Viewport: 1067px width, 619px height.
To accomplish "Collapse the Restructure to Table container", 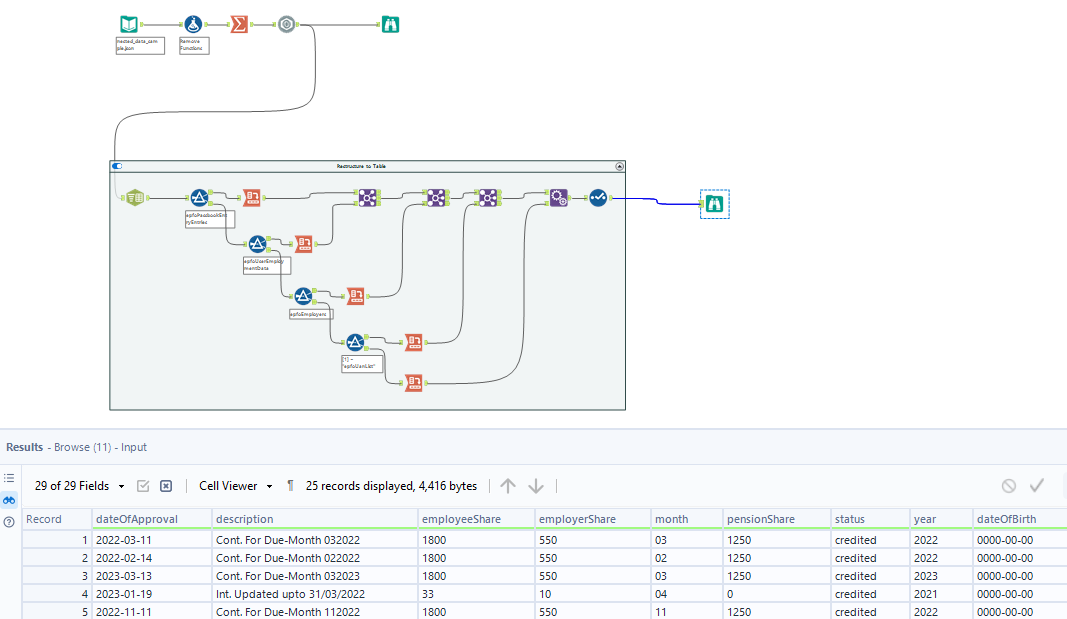I will (619, 166).
